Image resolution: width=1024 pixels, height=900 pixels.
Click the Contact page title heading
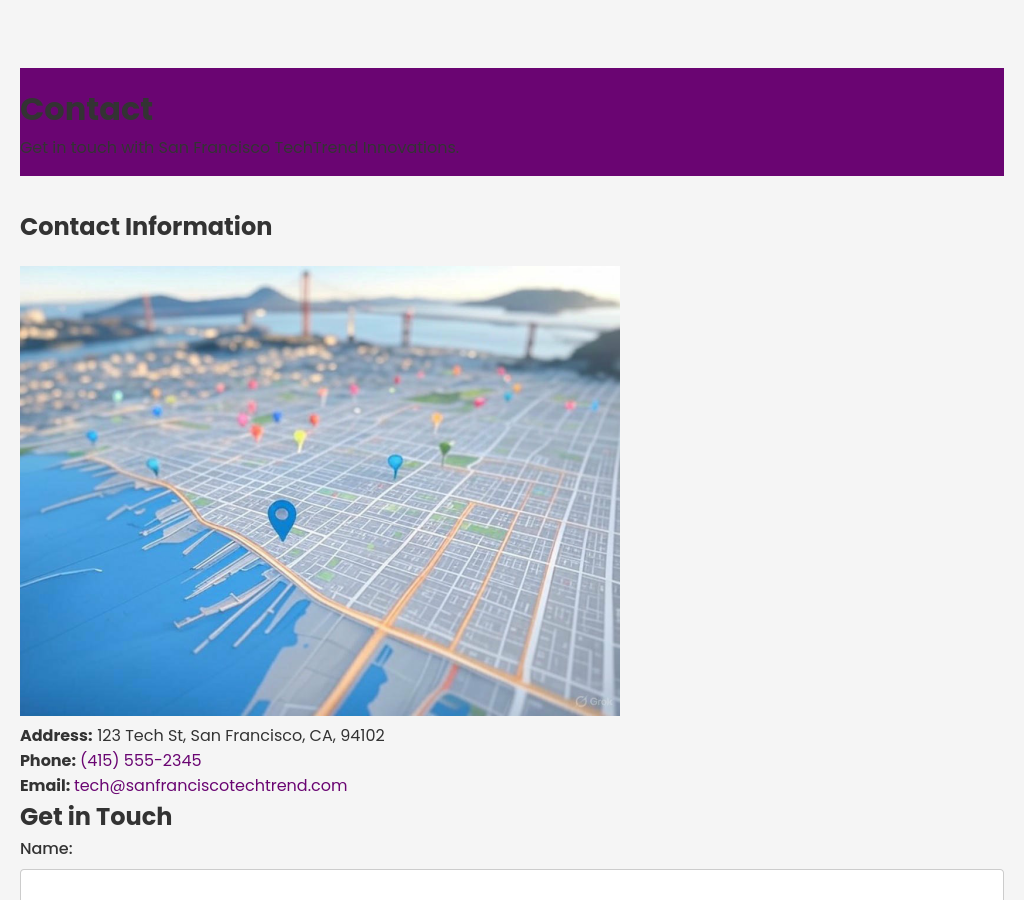point(87,109)
